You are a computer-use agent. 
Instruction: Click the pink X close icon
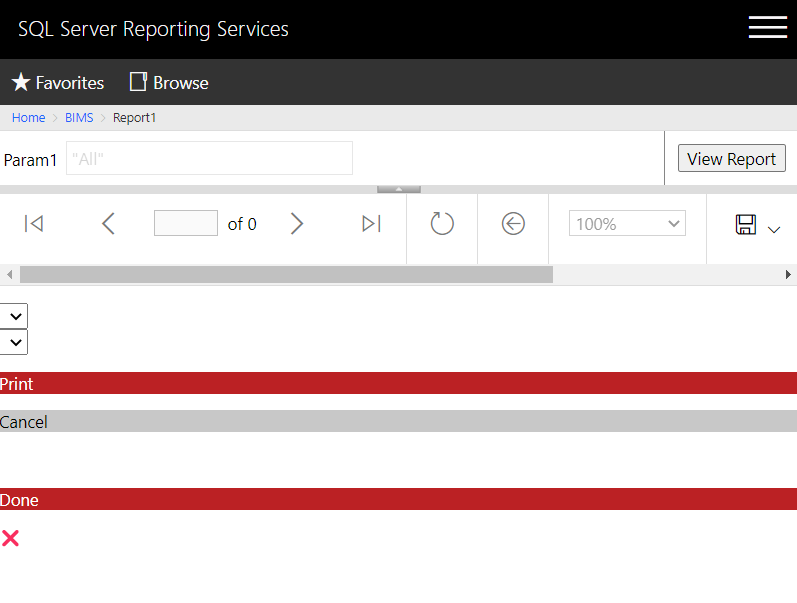pyautogui.click(x=10, y=538)
